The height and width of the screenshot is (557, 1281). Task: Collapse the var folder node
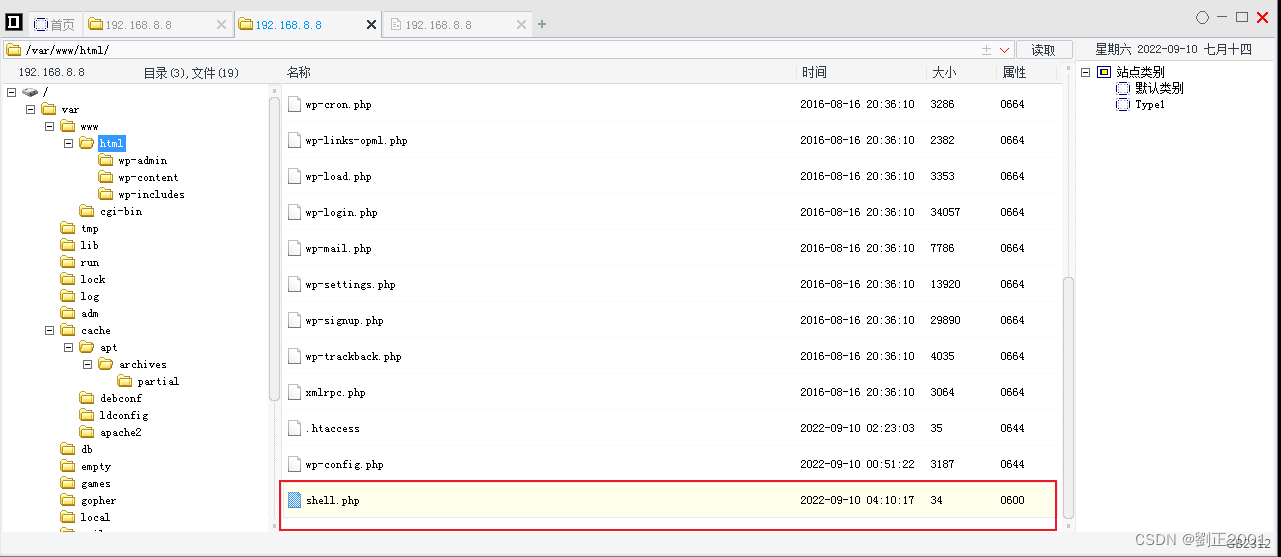click(31, 109)
